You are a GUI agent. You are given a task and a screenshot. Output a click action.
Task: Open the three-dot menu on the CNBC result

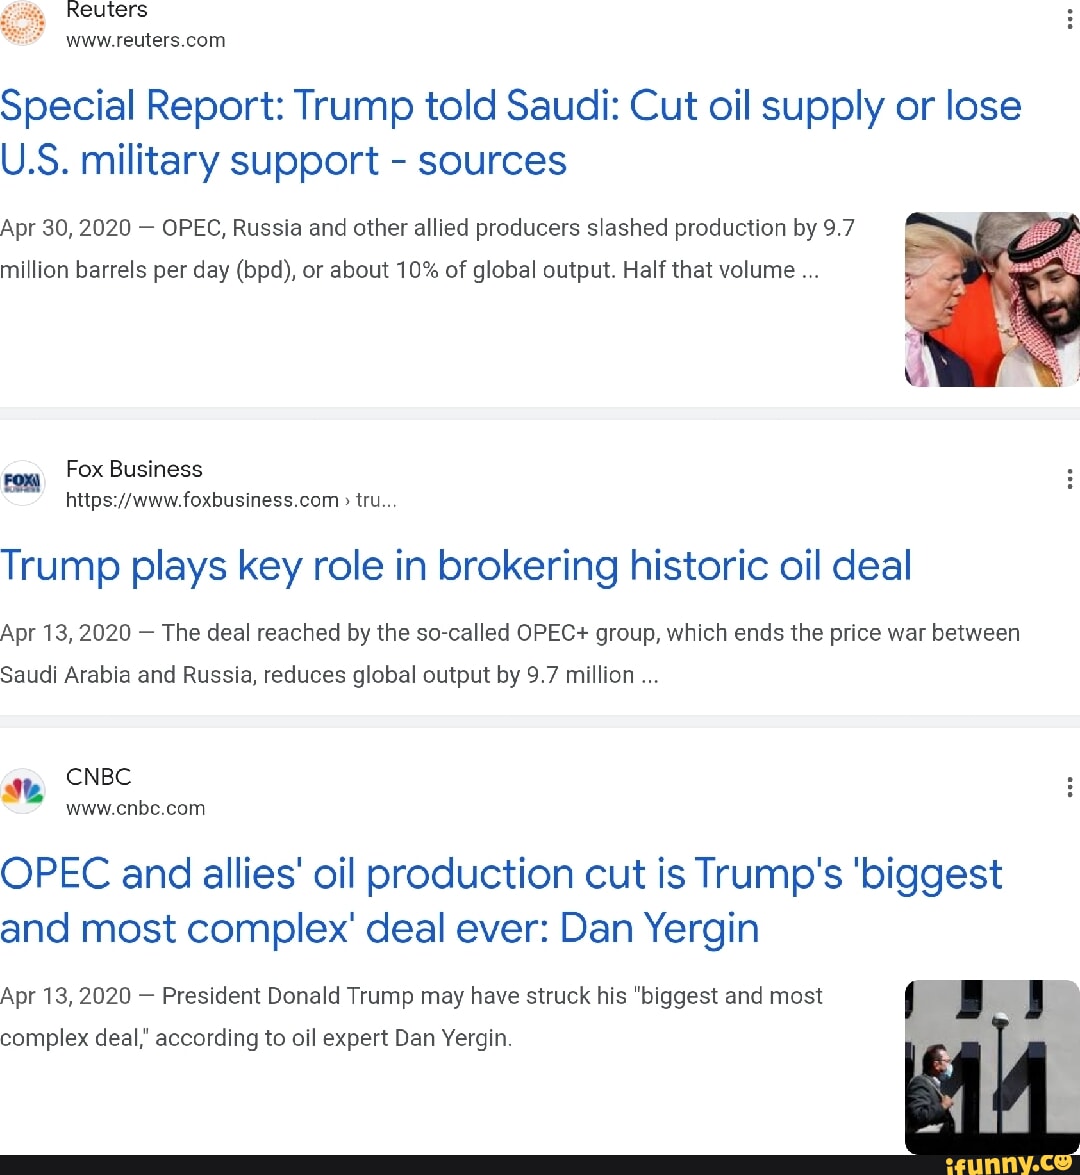point(1069,787)
